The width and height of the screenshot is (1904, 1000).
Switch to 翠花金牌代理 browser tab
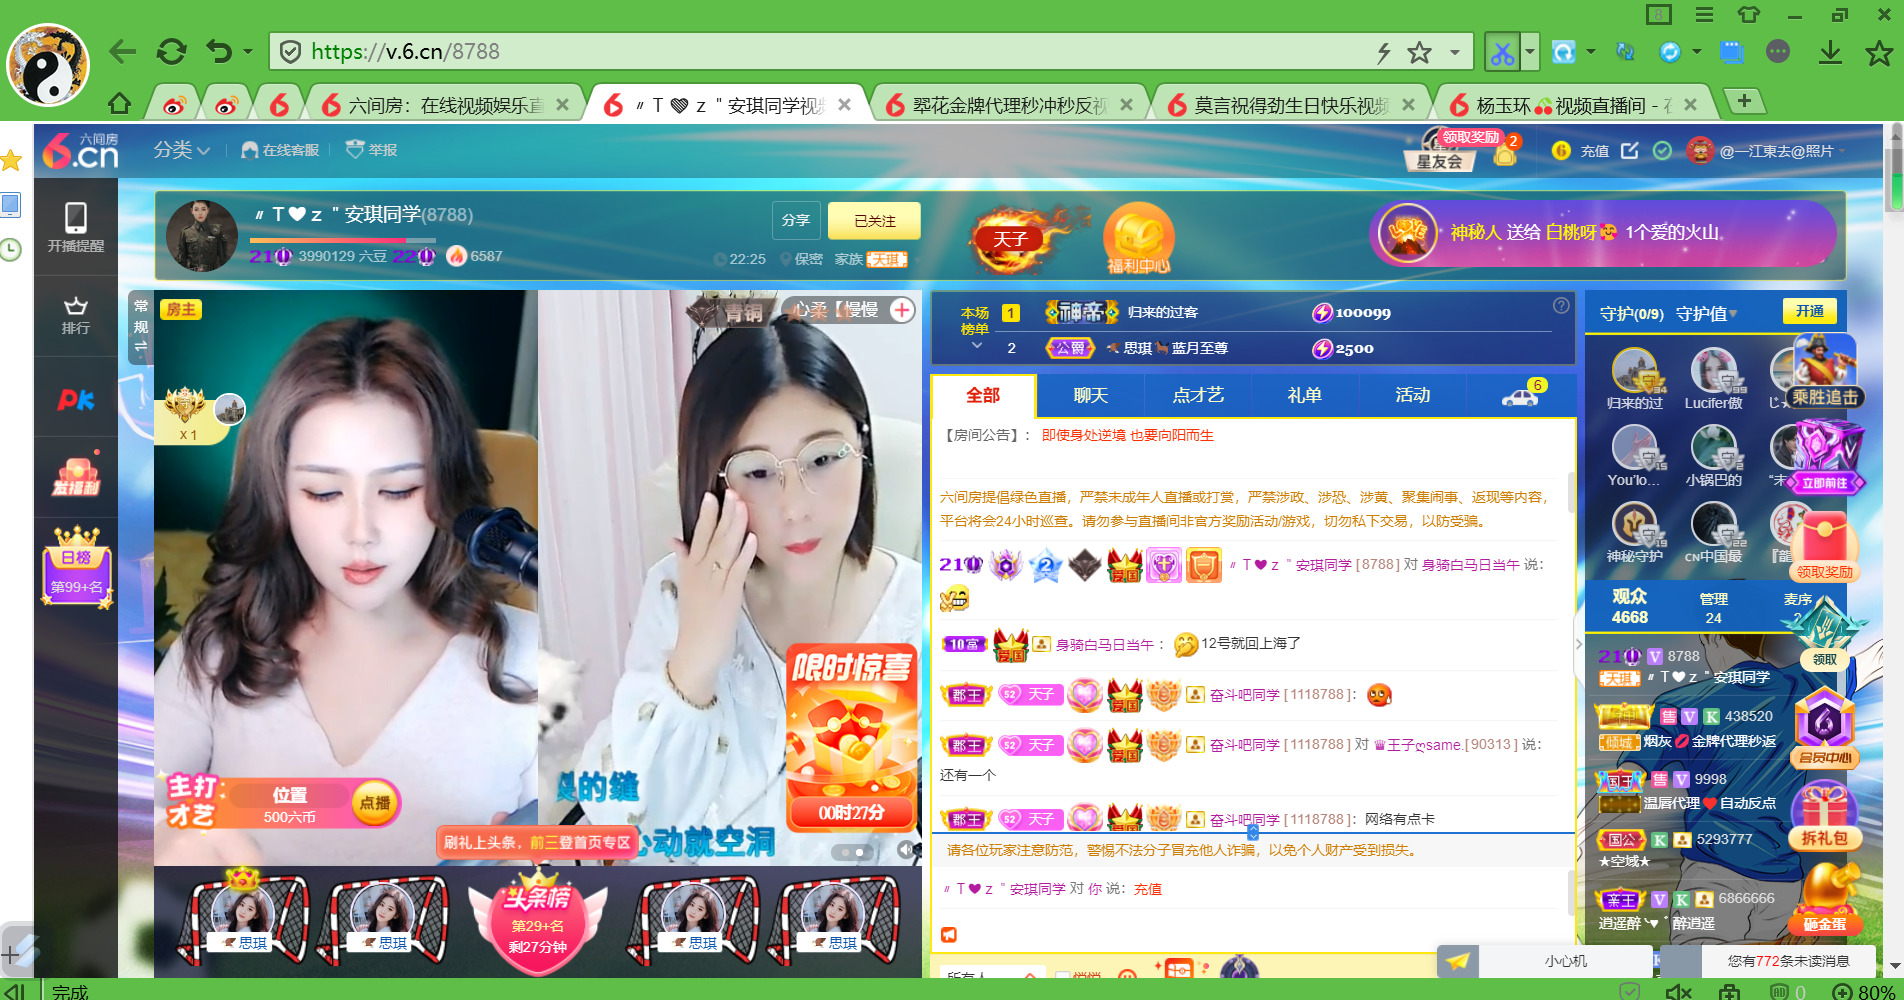click(x=1009, y=105)
